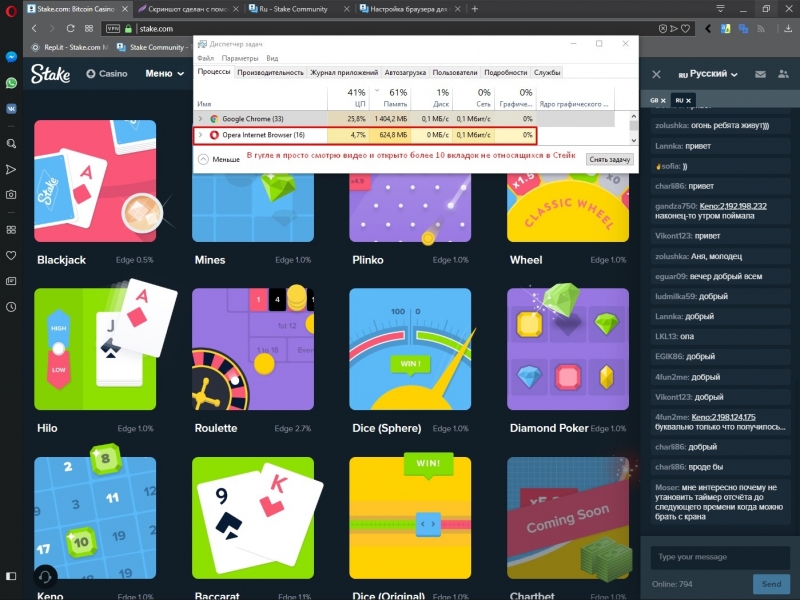The image size is (800, 600).
Task: Open the Русский language dropdown
Action: point(708,74)
